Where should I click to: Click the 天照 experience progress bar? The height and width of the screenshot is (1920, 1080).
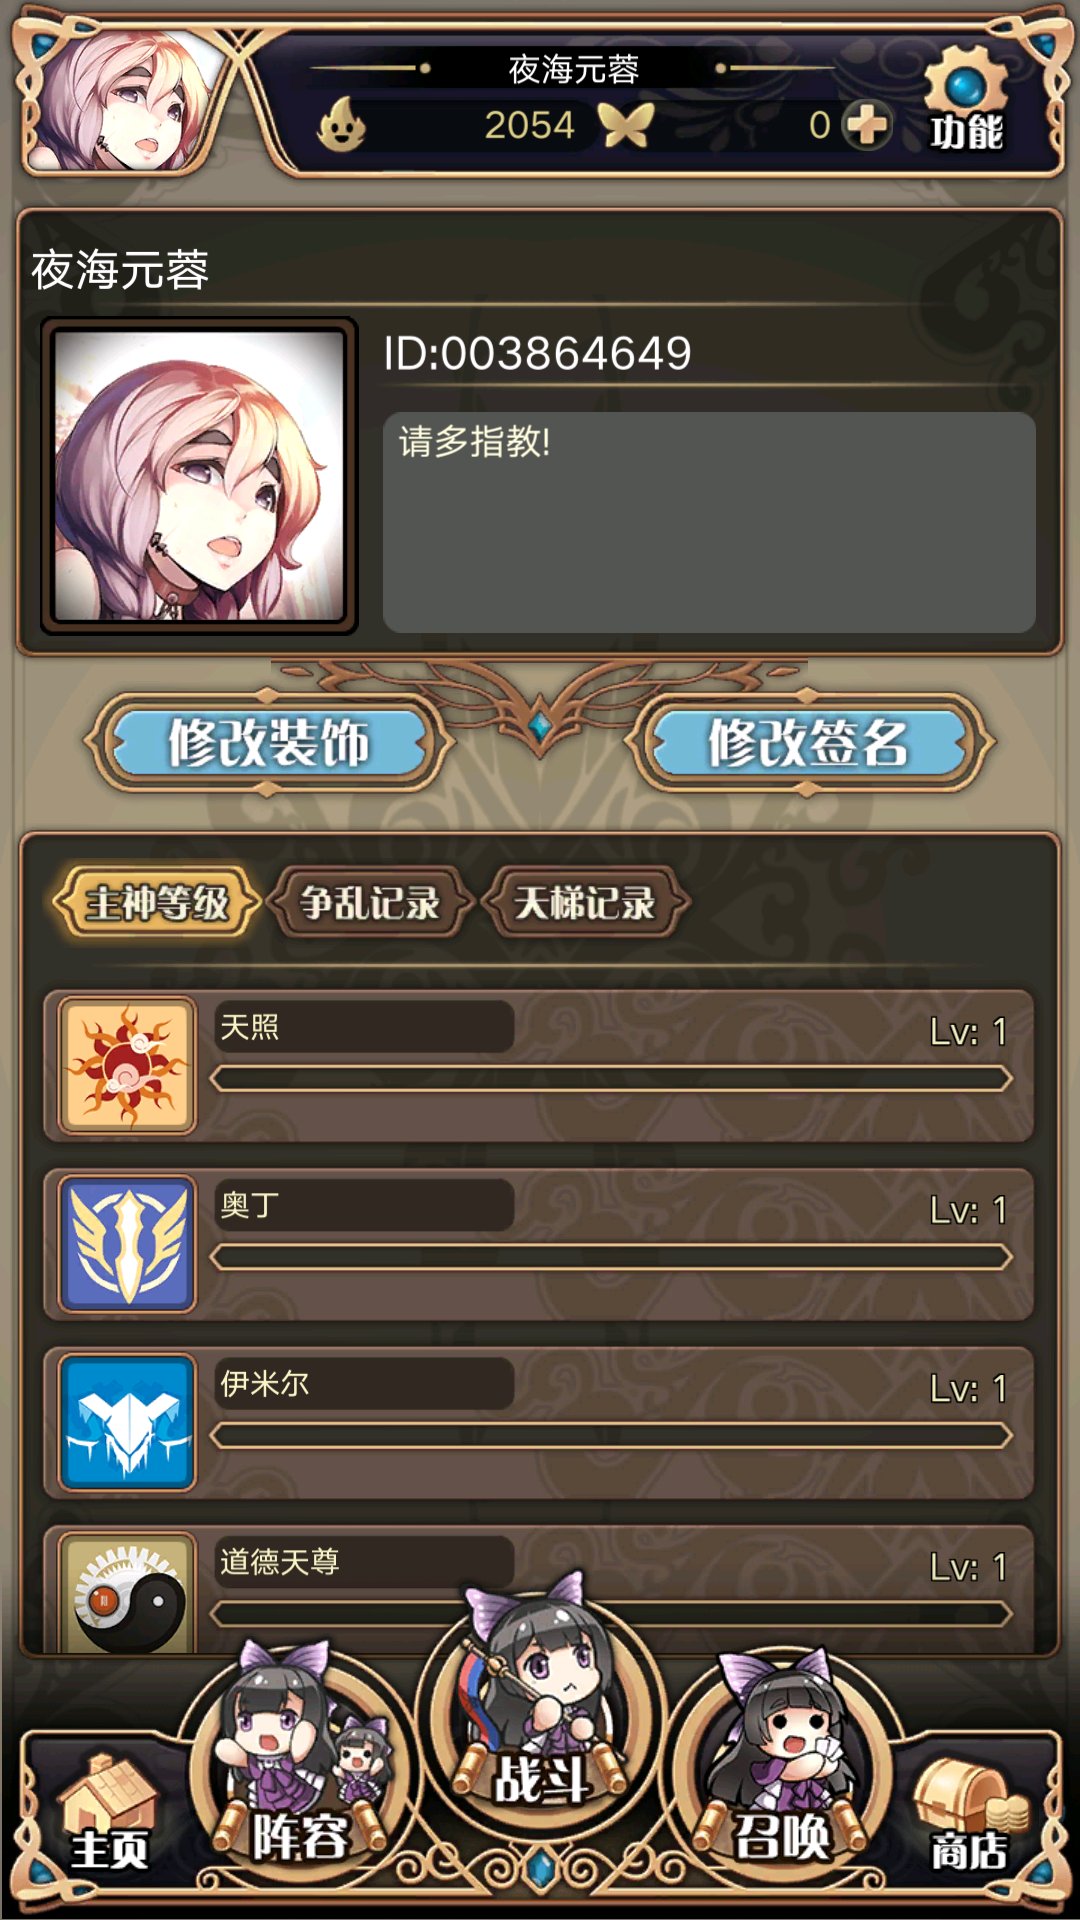tap(611, 1079)
